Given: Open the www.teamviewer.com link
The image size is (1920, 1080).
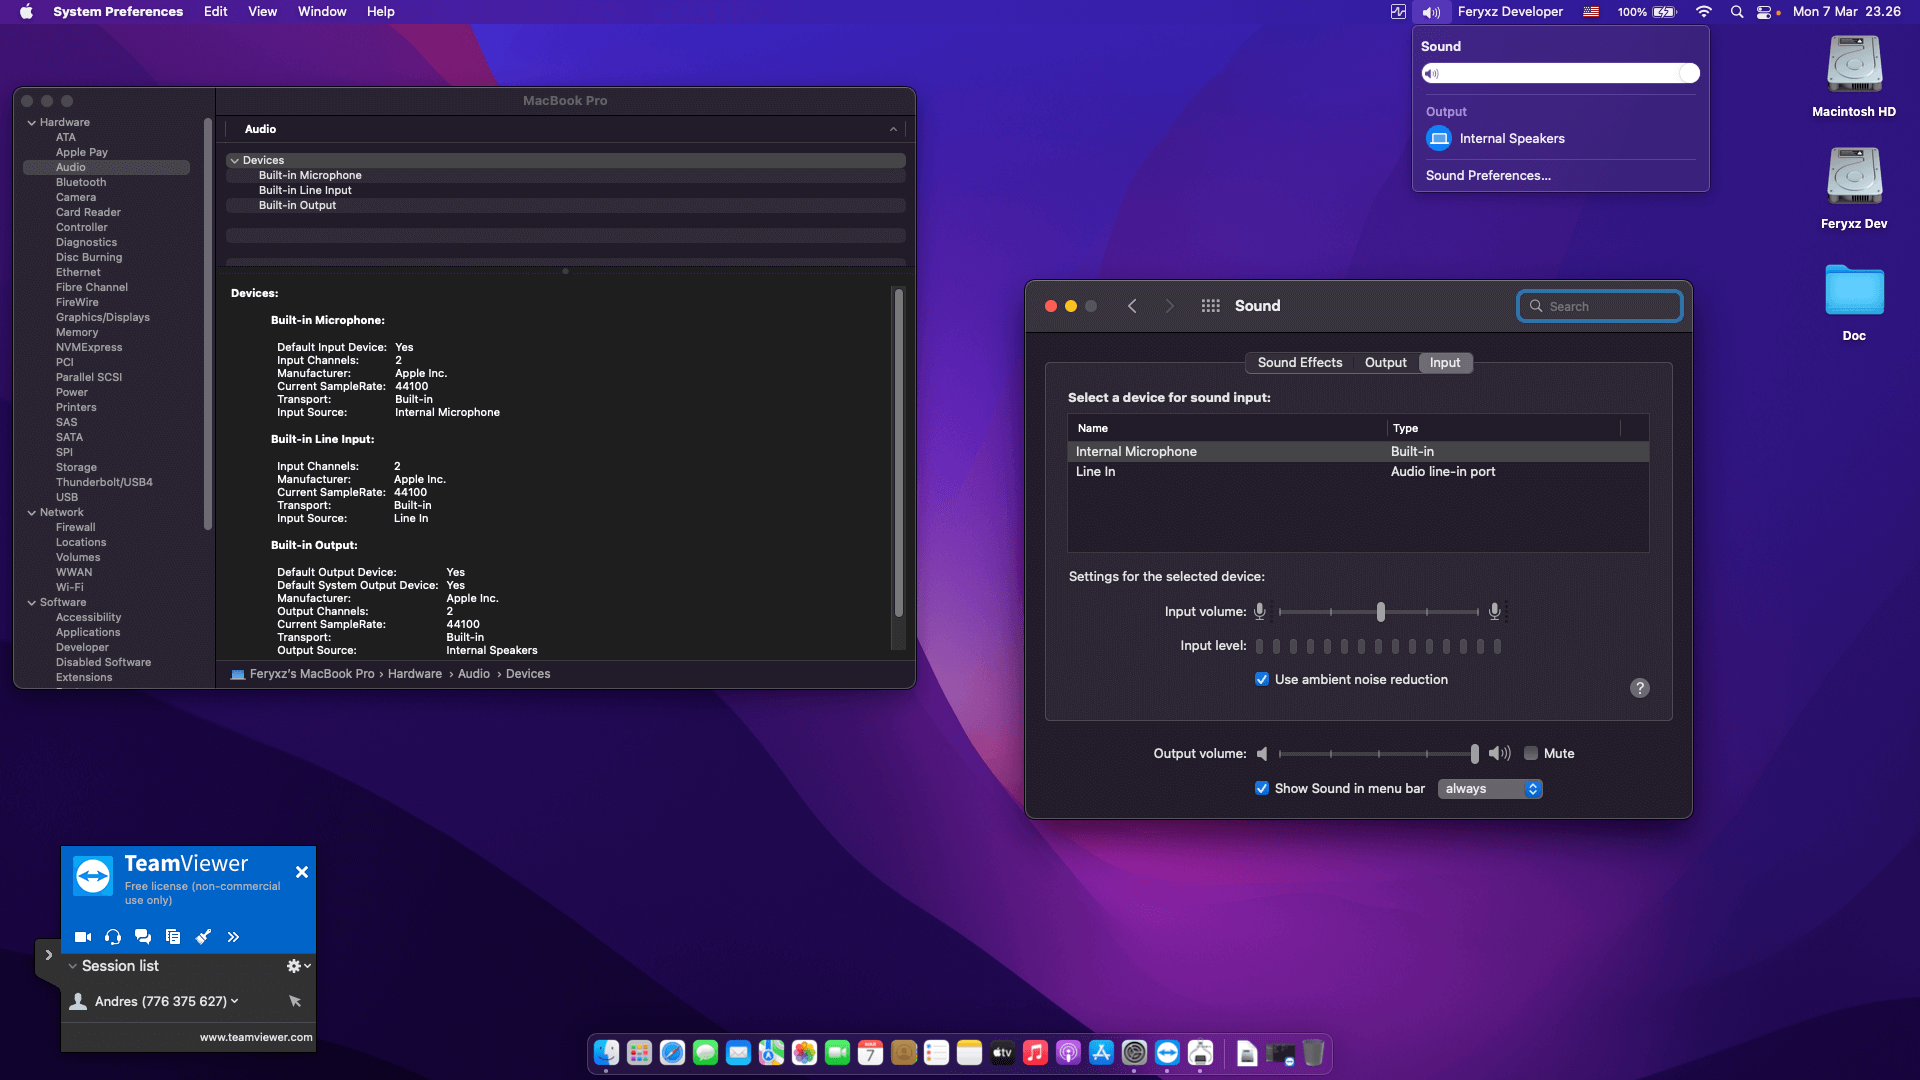Looking at the screenshot, I should (x=256, y=1037).
